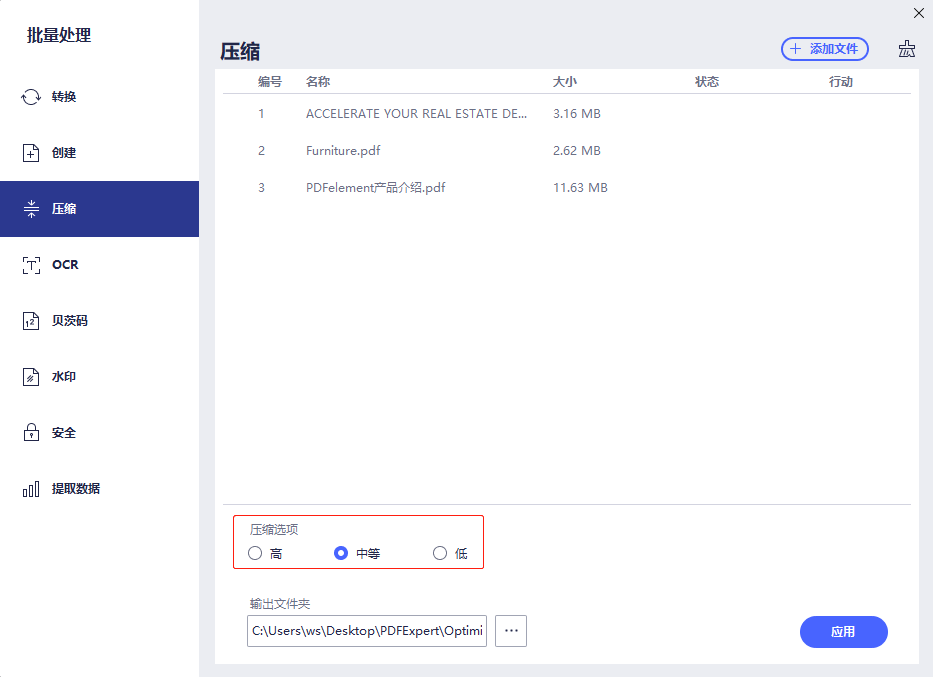Edit the output folder path field
Viewport: 933px width, 677px height.
click(x=366, y=631)
